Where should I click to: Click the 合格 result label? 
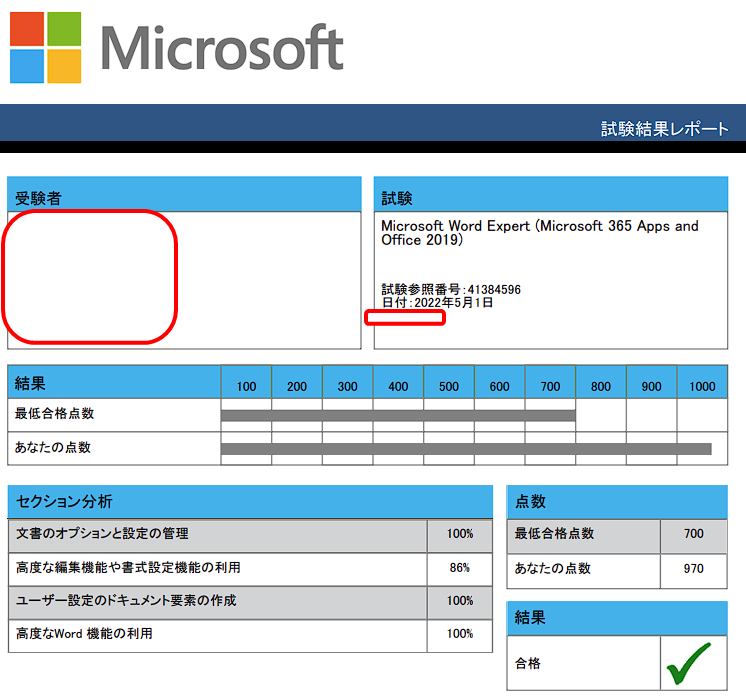tap(526, 662)
